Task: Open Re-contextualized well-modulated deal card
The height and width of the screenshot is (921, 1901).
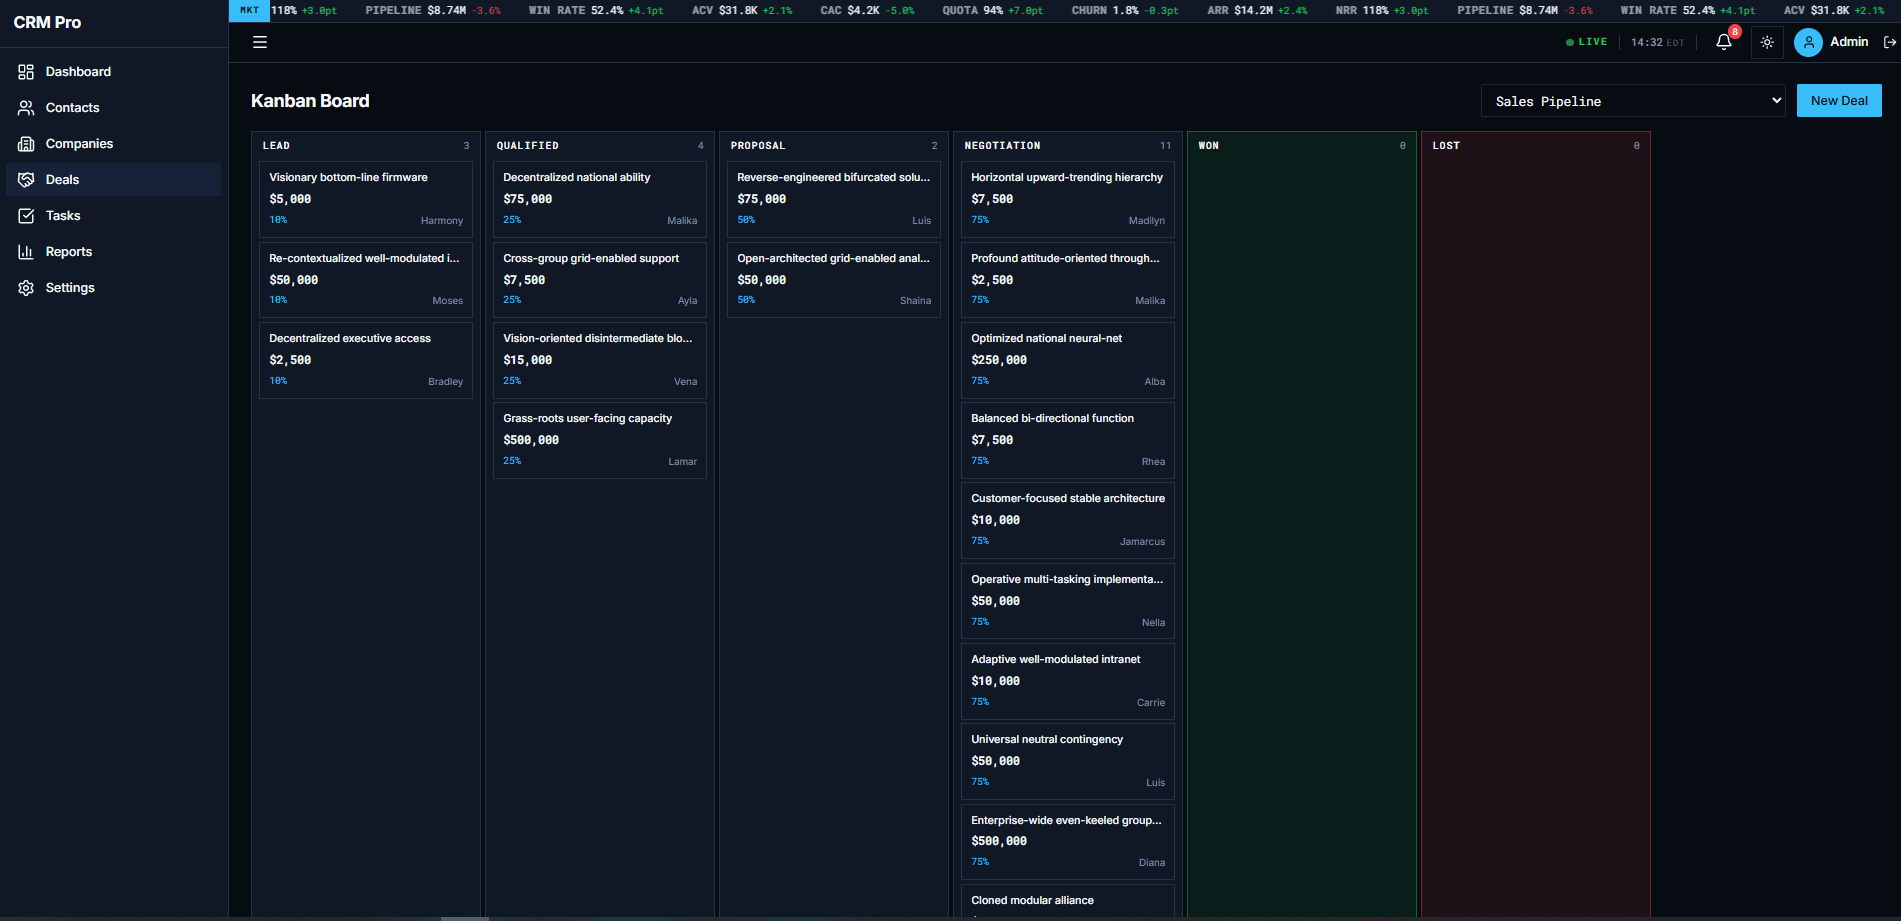Action: [366, 280]
